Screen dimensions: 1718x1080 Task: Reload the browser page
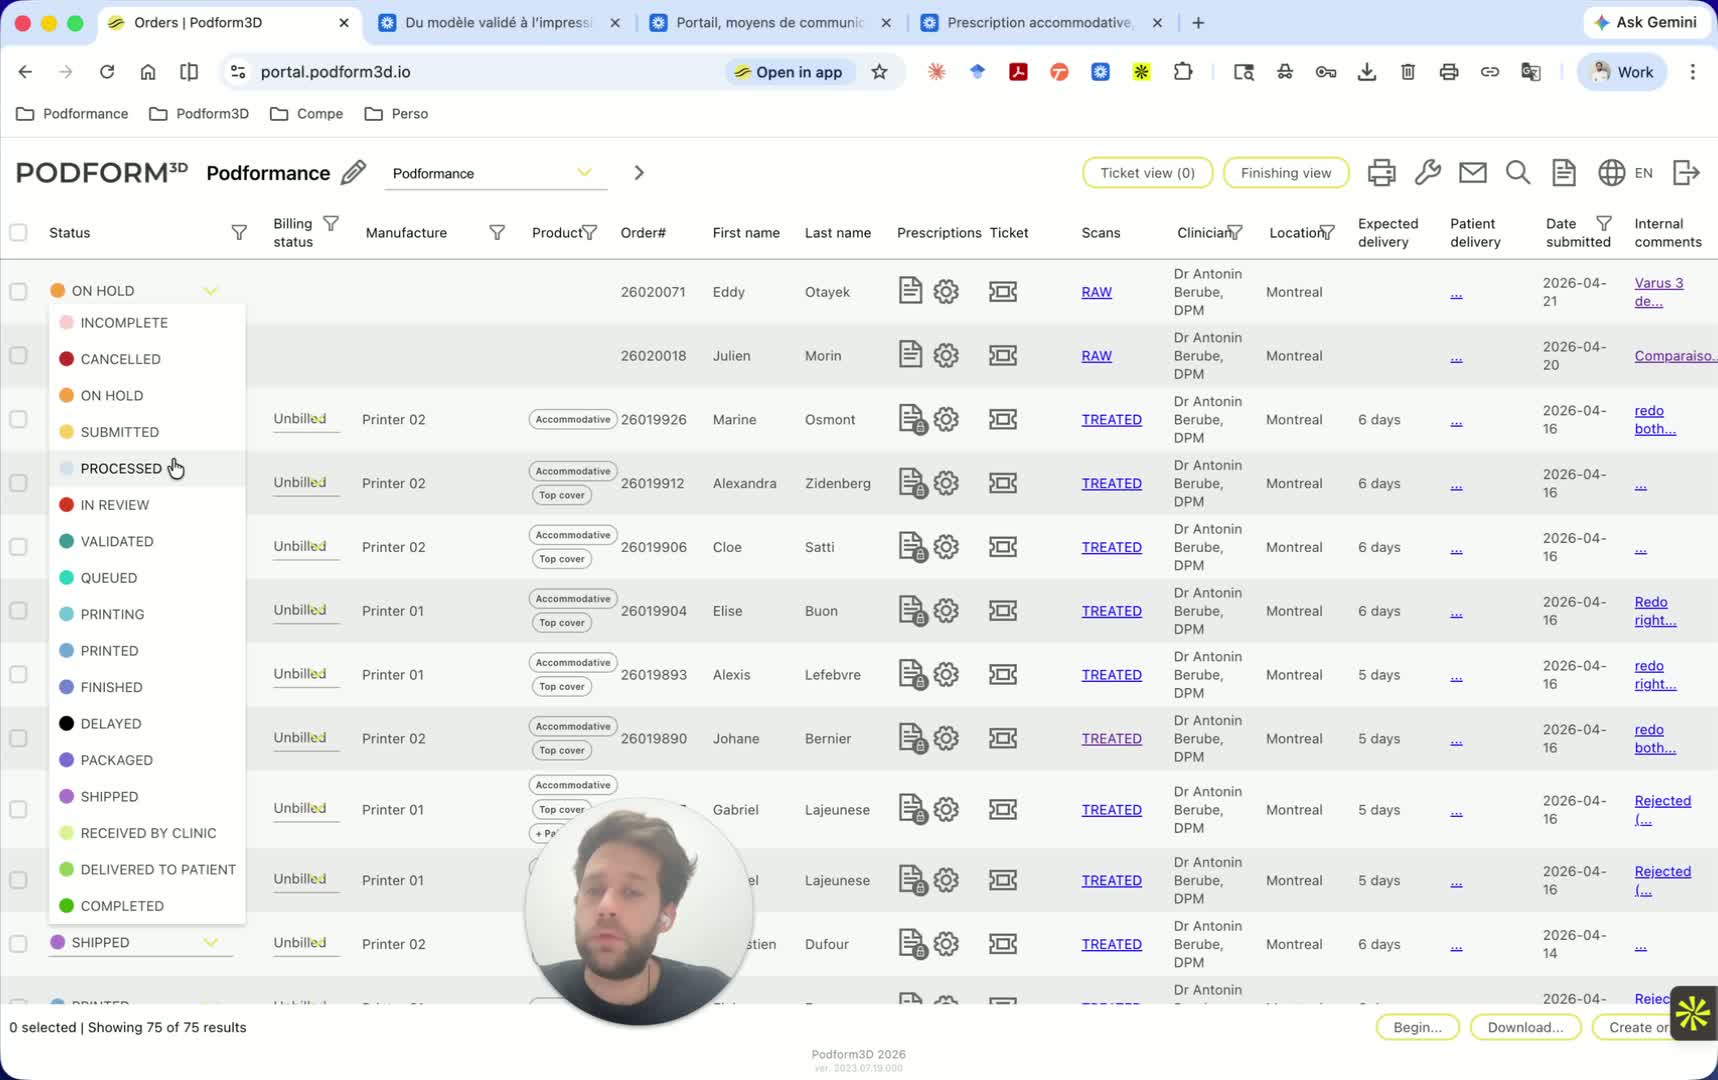click(107, 72)
